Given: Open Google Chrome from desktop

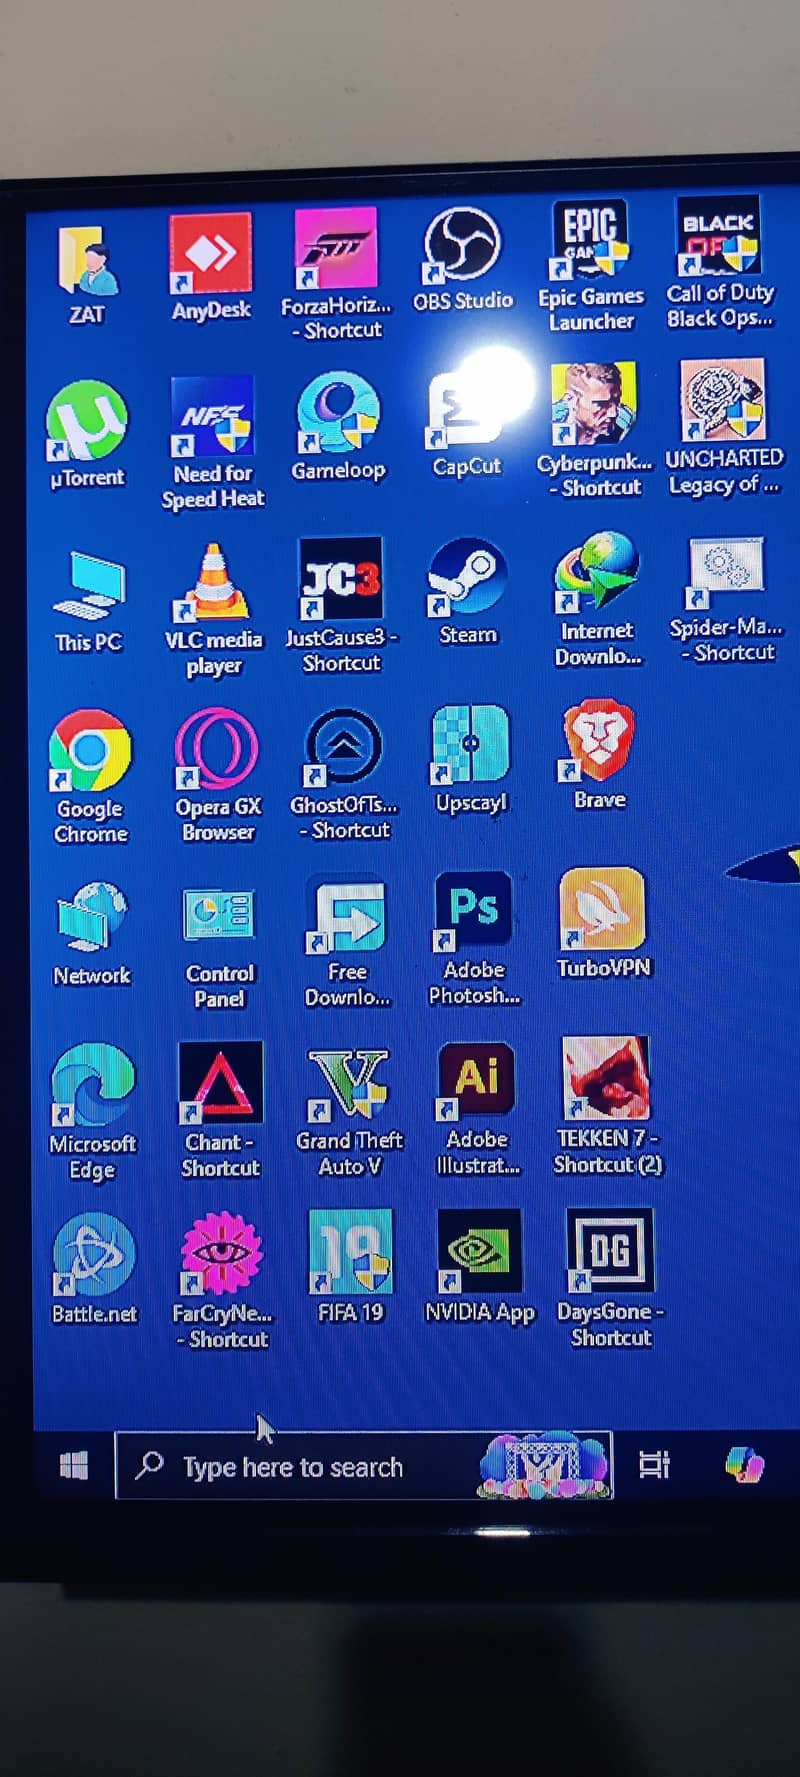Looking at the screenshot, I should [x=90, y=751].
